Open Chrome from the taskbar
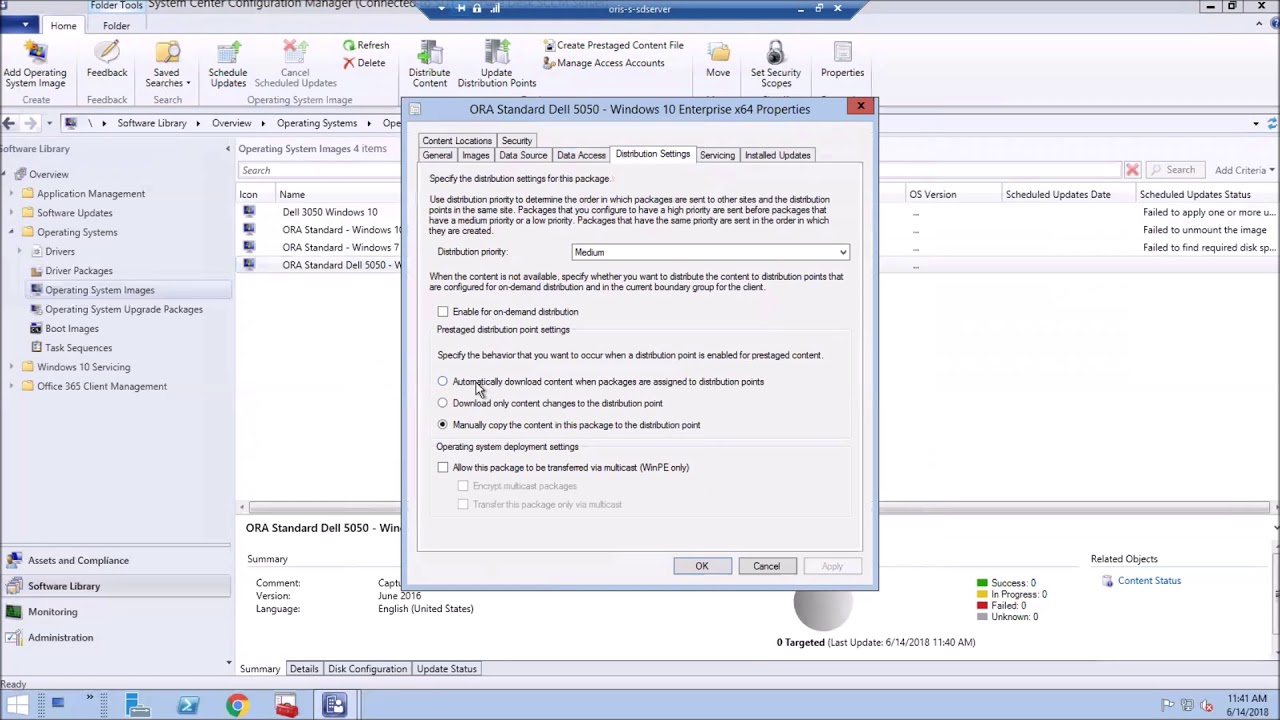 237,706
